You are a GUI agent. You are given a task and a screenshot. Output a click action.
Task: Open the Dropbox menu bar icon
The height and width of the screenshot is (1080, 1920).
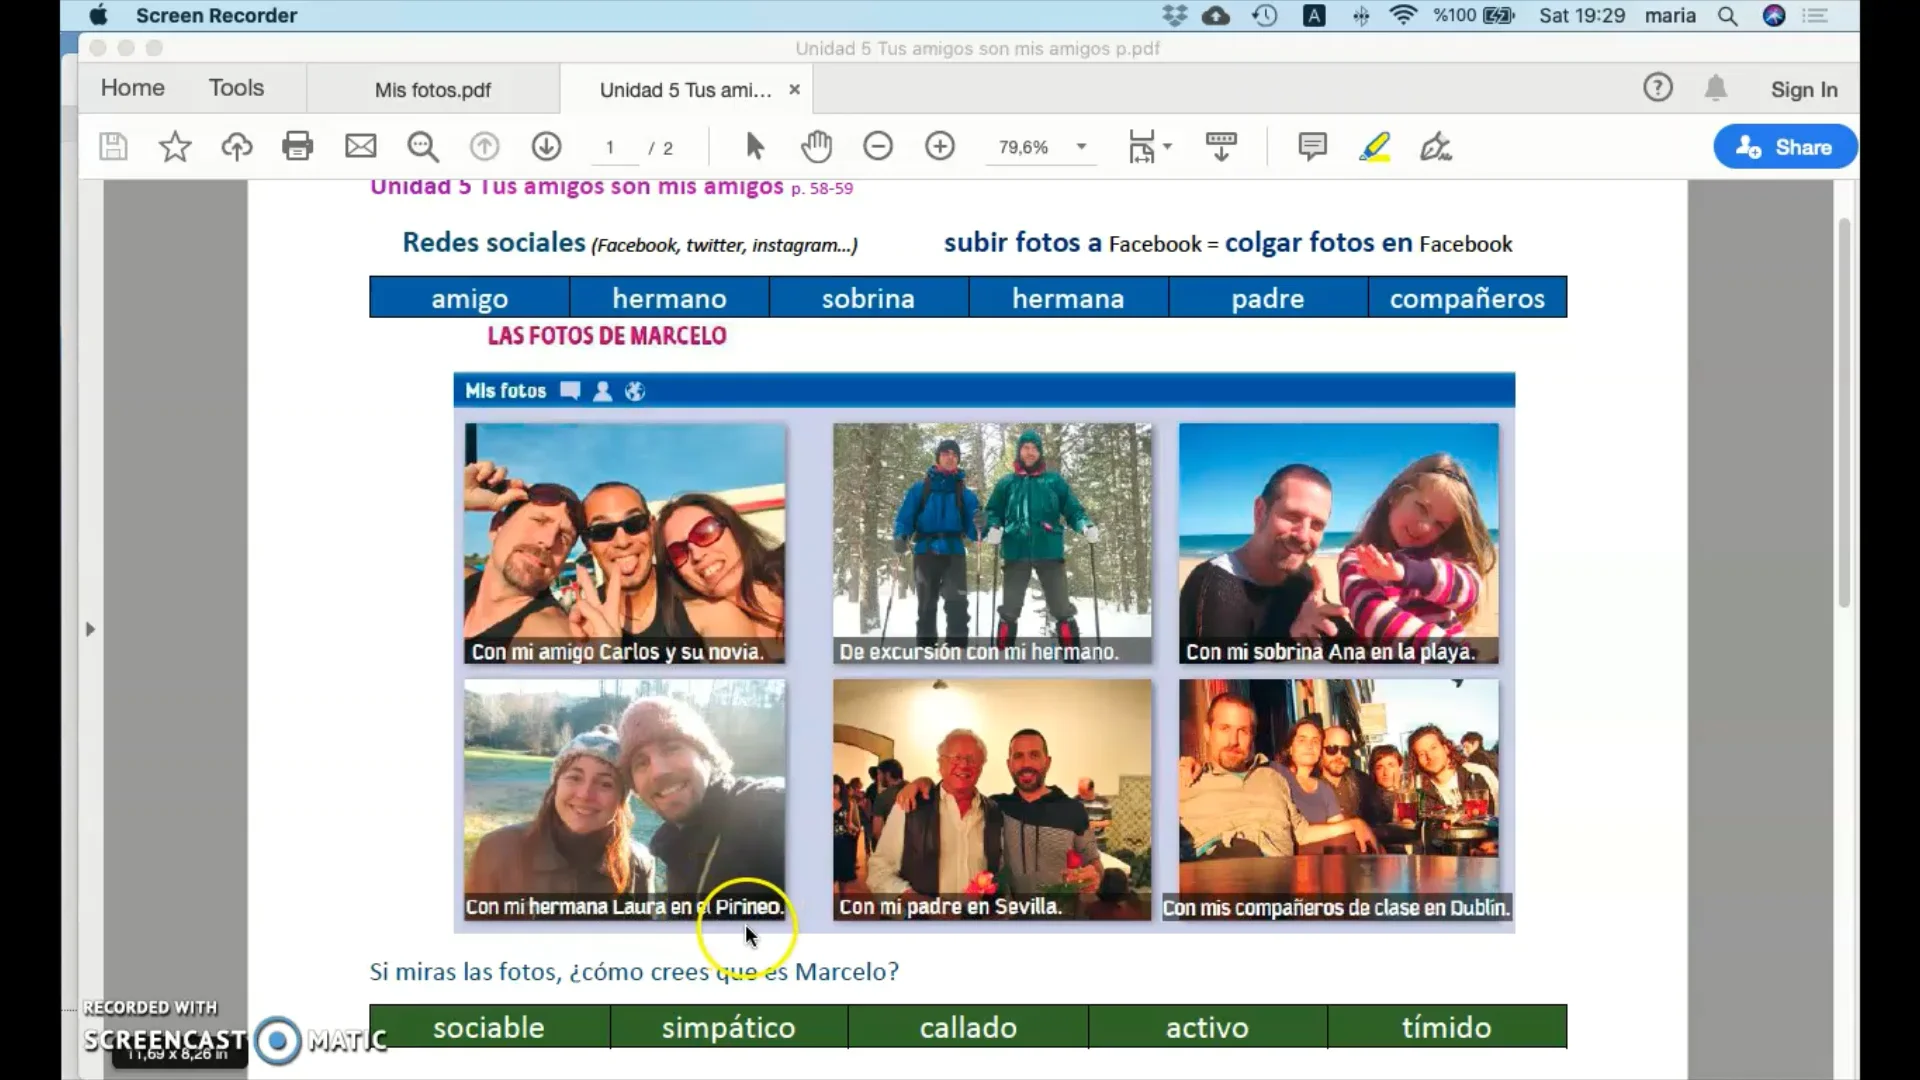(x=1175, y=15)
